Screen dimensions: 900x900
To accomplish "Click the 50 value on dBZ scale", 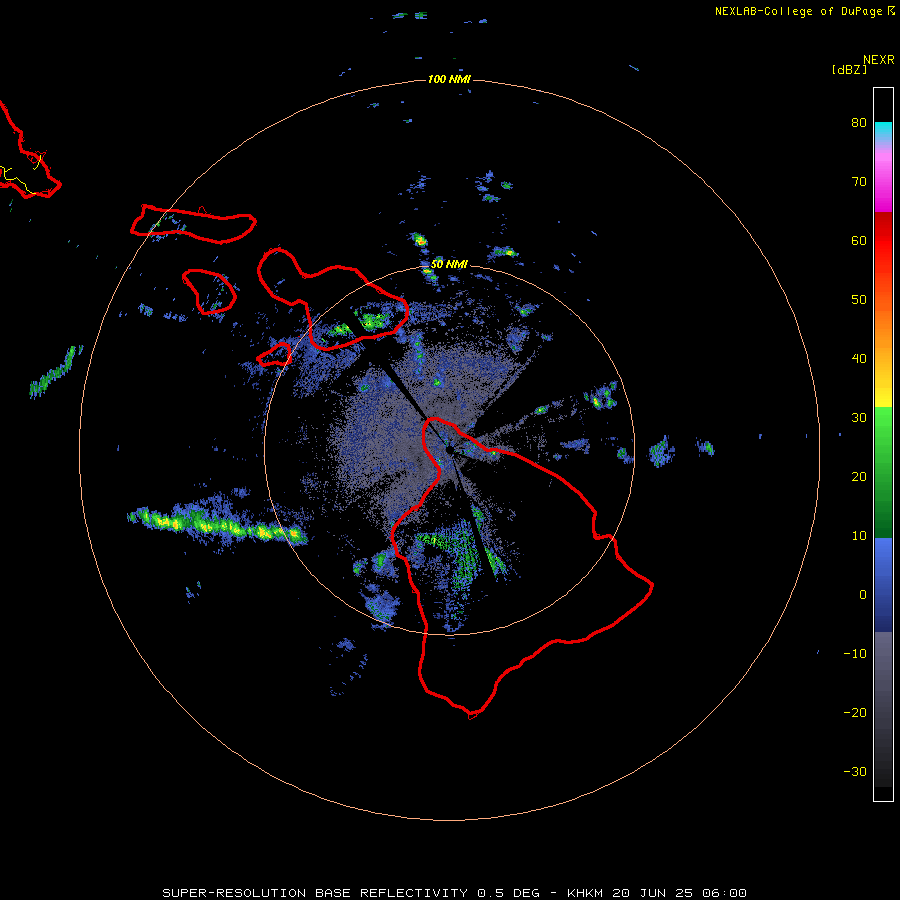I will tap(859, 300).
